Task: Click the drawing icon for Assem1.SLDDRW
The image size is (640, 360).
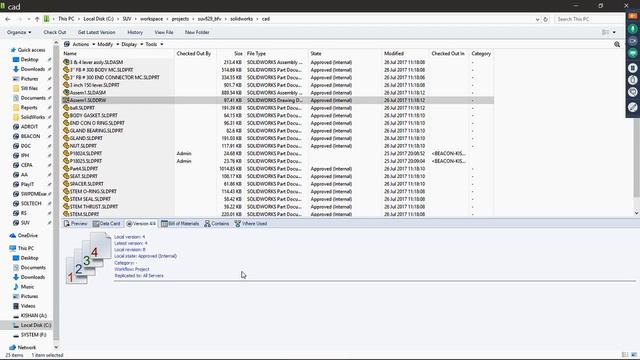Action: [x=66, y=100]
